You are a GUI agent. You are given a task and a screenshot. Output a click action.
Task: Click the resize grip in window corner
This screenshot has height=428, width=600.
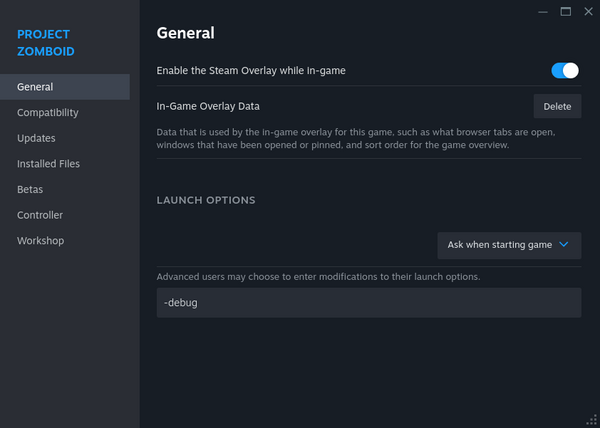[x=592, y=420]
